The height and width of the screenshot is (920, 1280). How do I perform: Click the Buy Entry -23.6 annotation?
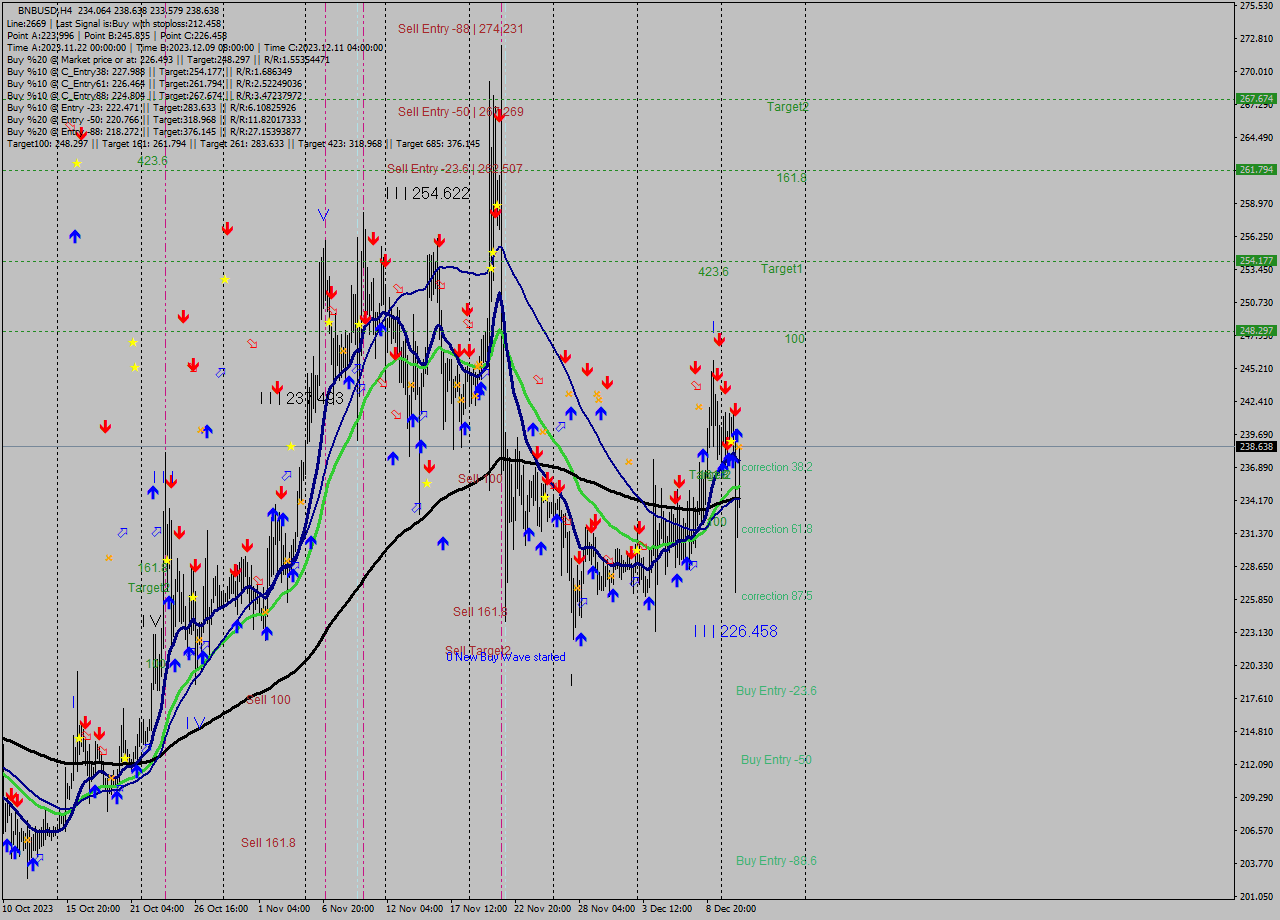(776, 691)
